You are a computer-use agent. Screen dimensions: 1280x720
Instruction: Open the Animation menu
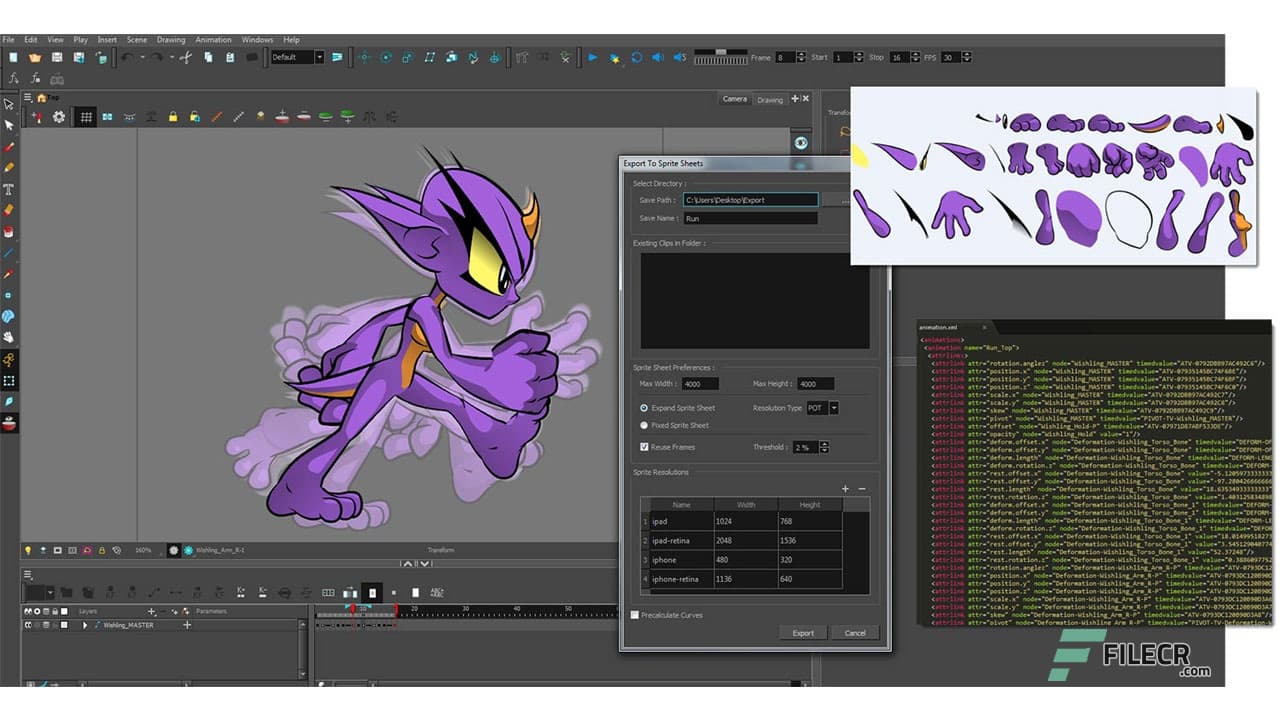point(213,39)
